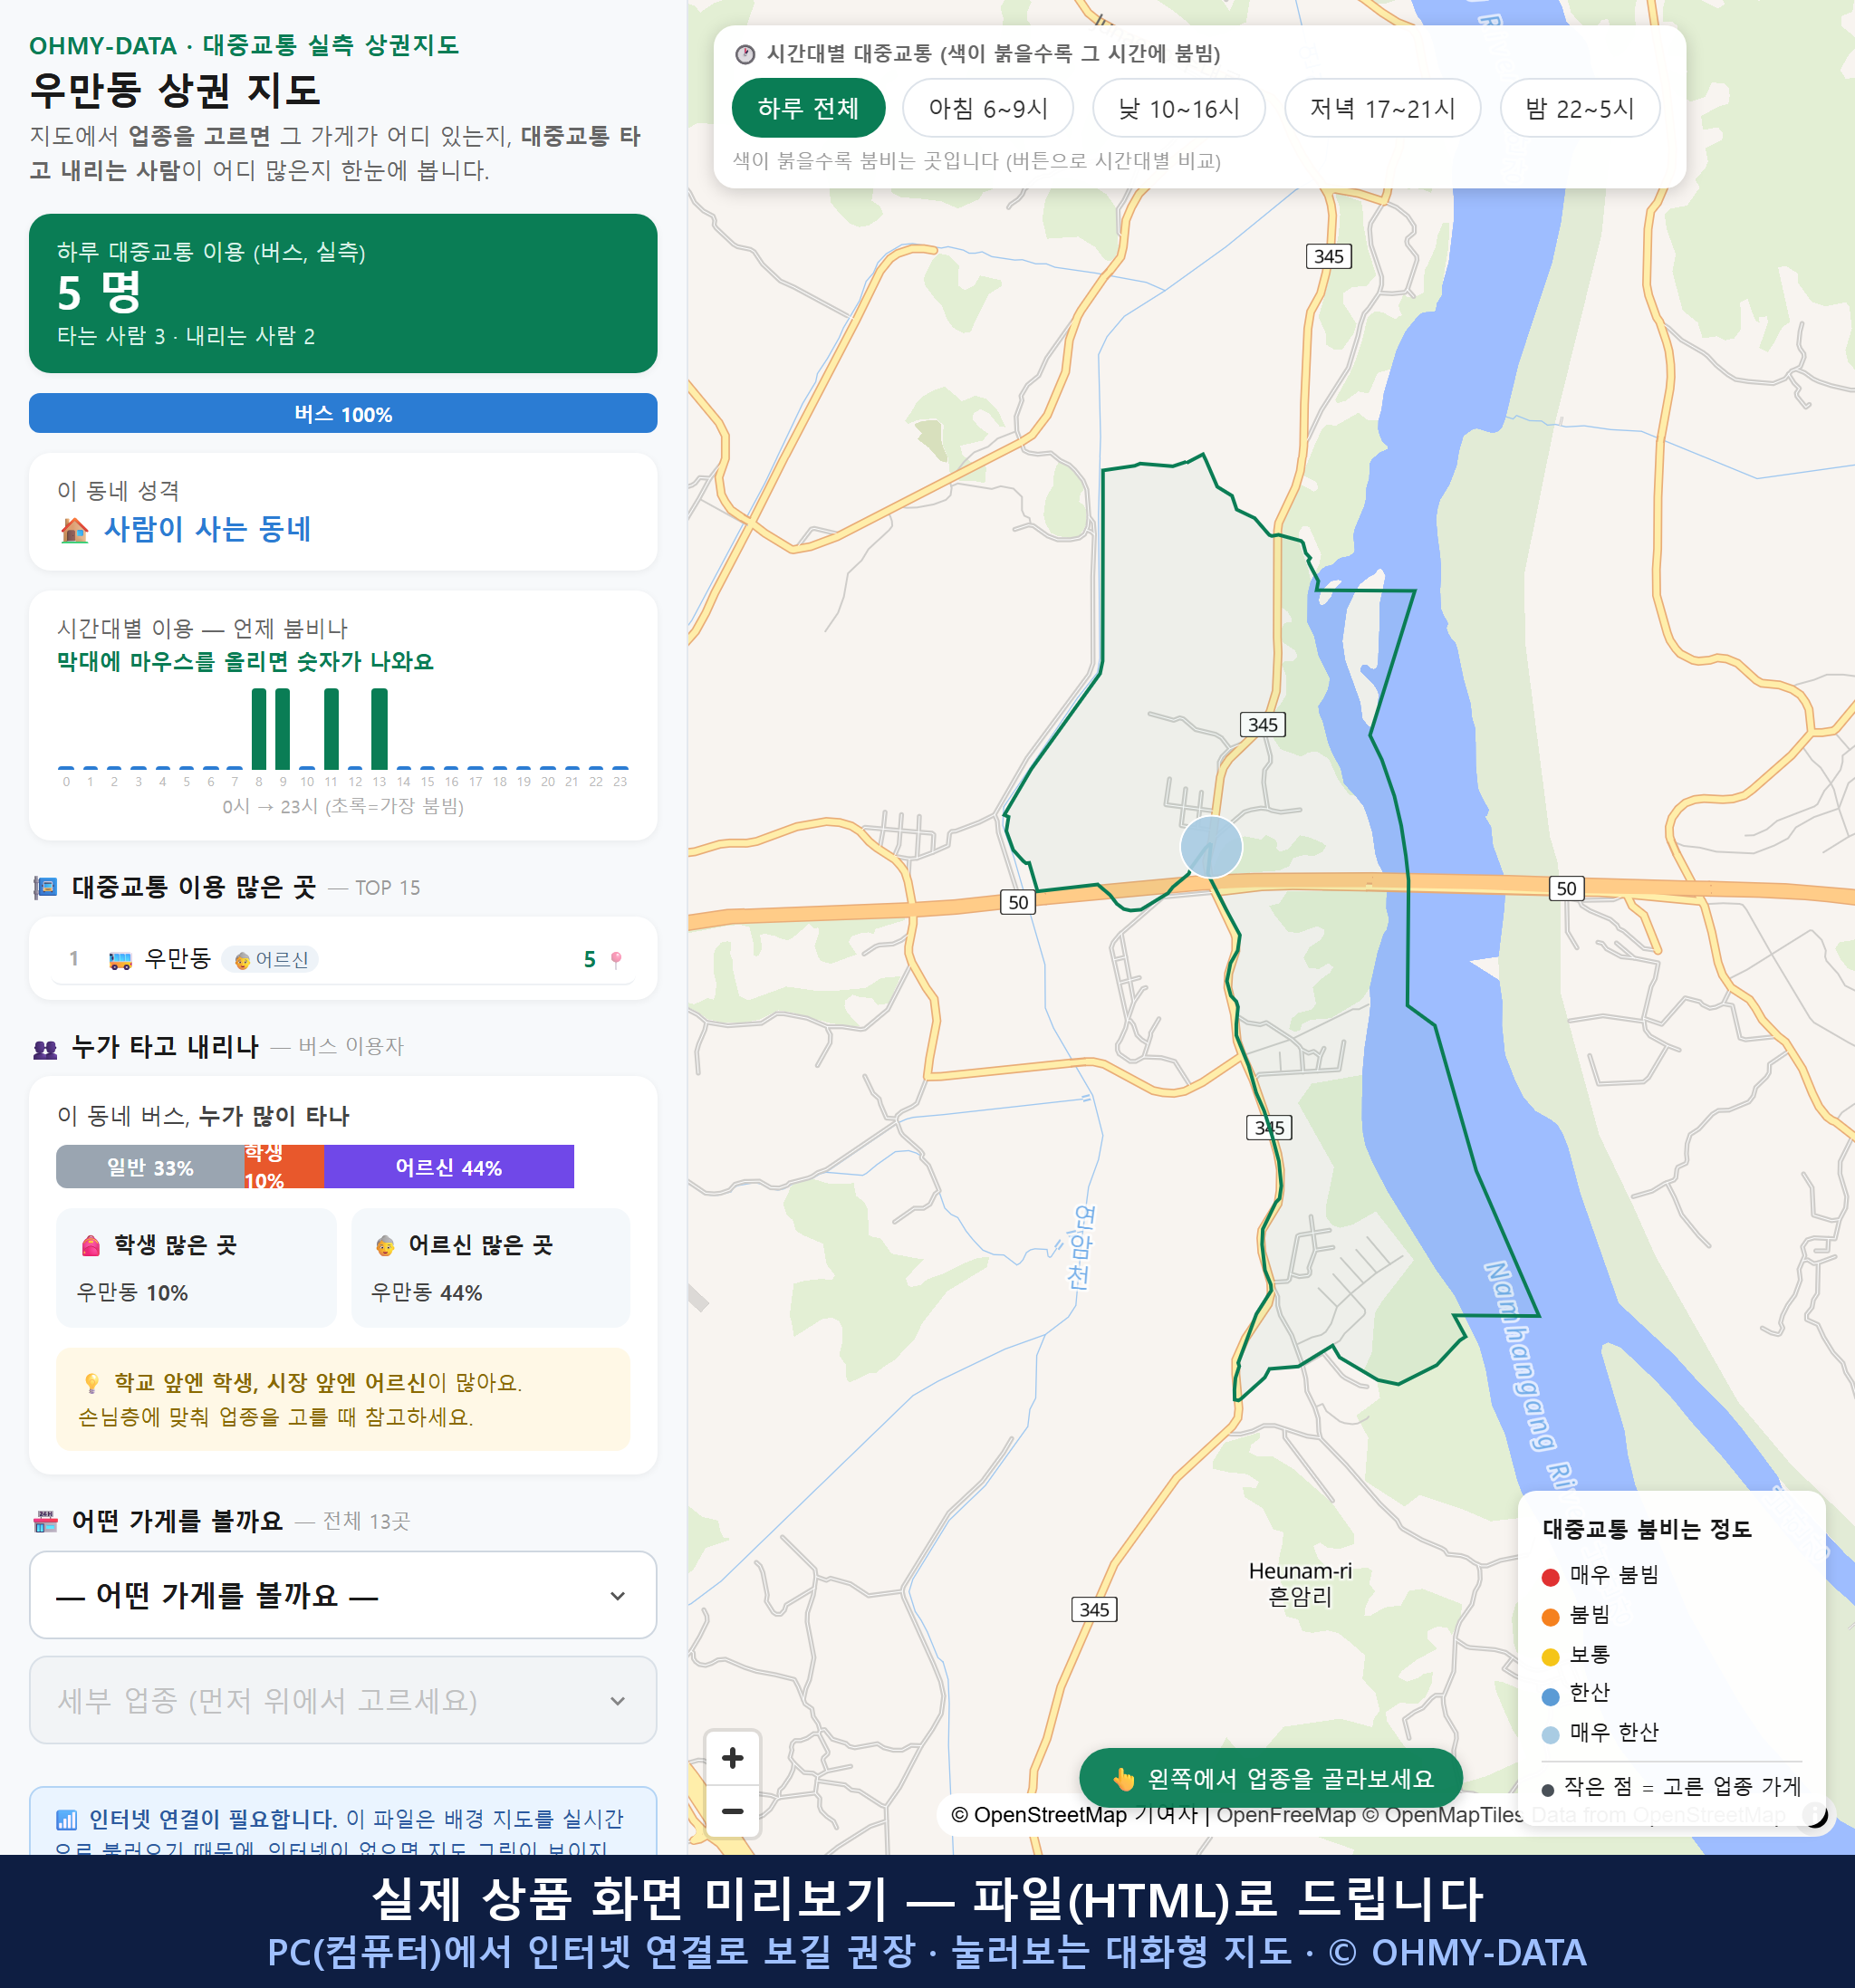The height and width of the screenshot is (1988, 1855).
Task: Click the bus-stop icon by 대중교통 이용 많은 곳
Action: (x=45, y=887)
